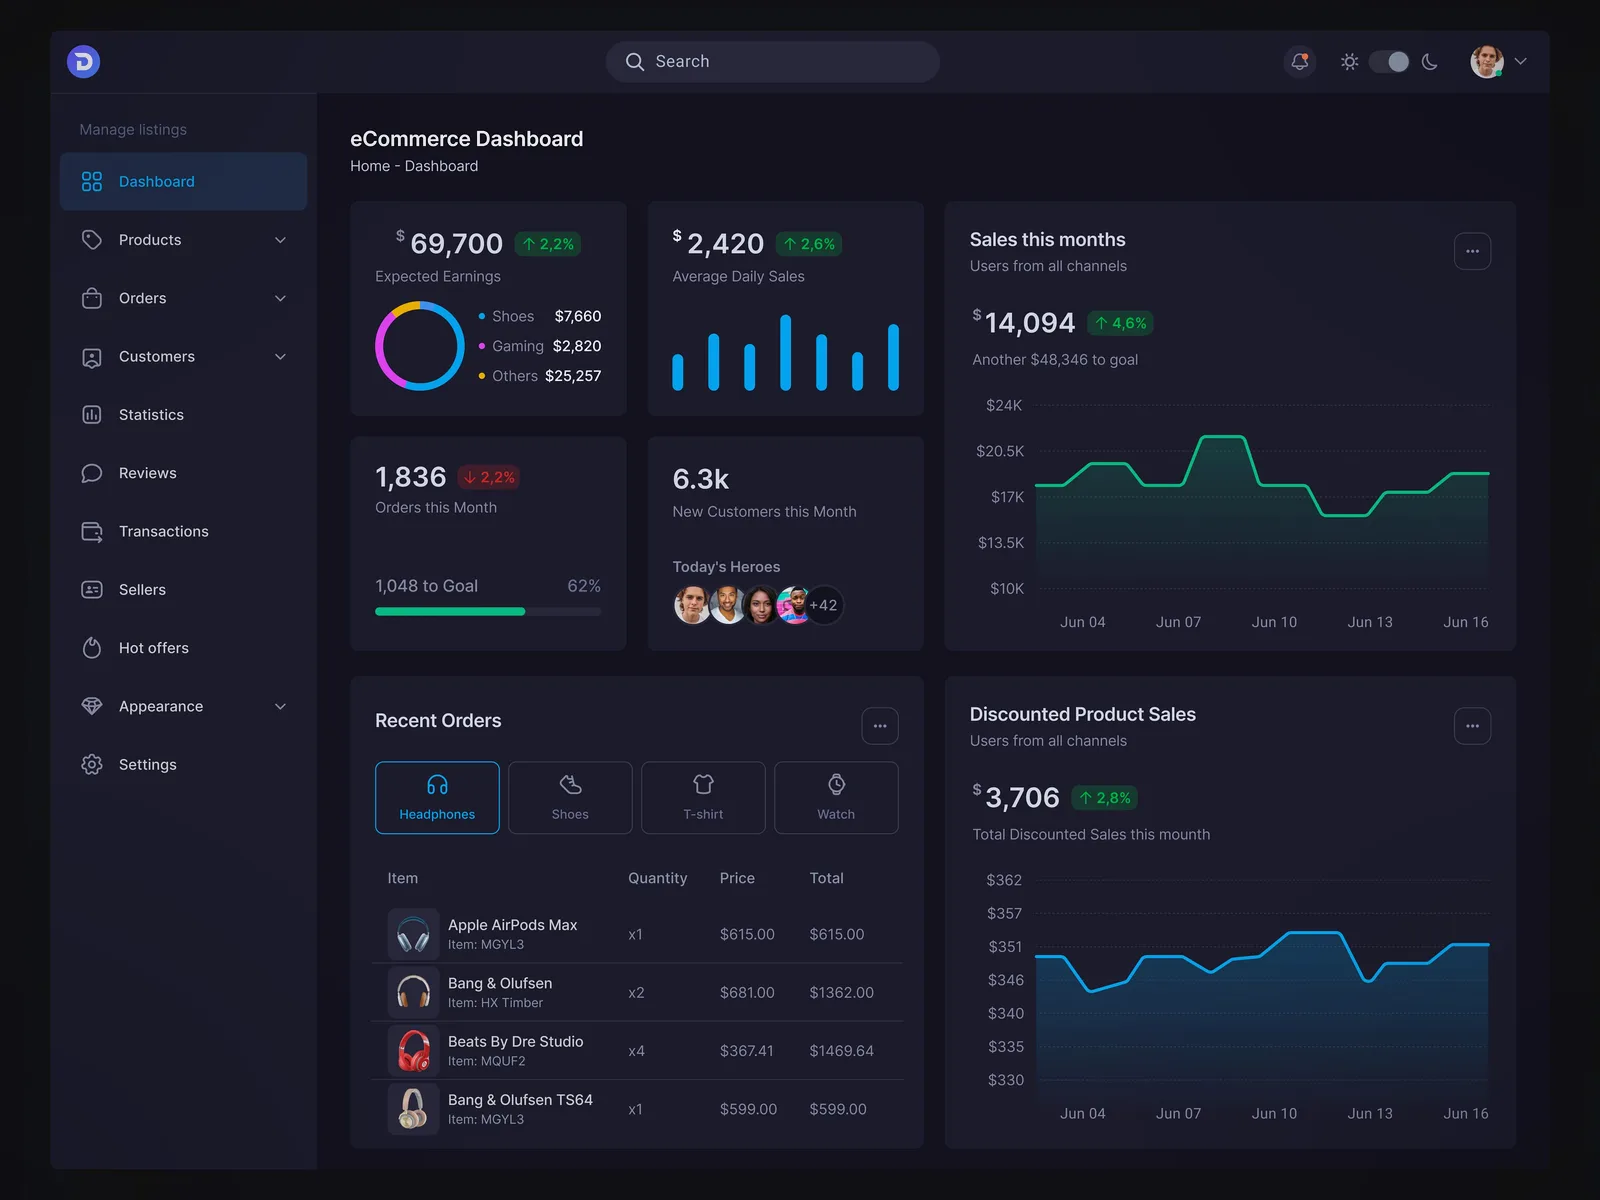Expand the user account chevron
The height and width of the screenshot is (1200, 1600).
(x=1520, y=62)
